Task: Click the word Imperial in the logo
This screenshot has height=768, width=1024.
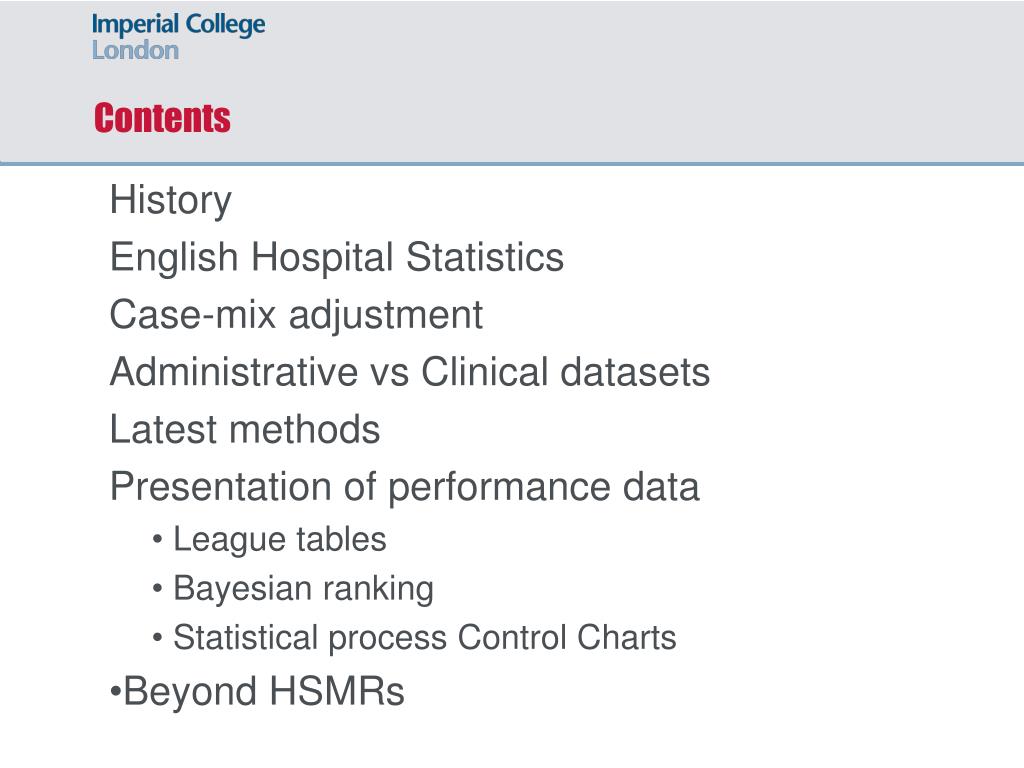Action: pyautogui.click(x=135, y=25)
